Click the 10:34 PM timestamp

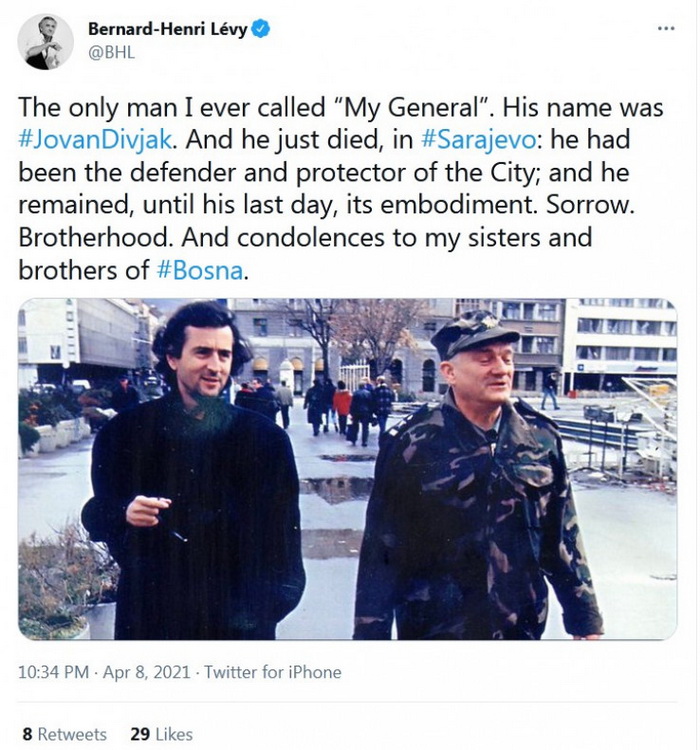click(x=56, y=672)
